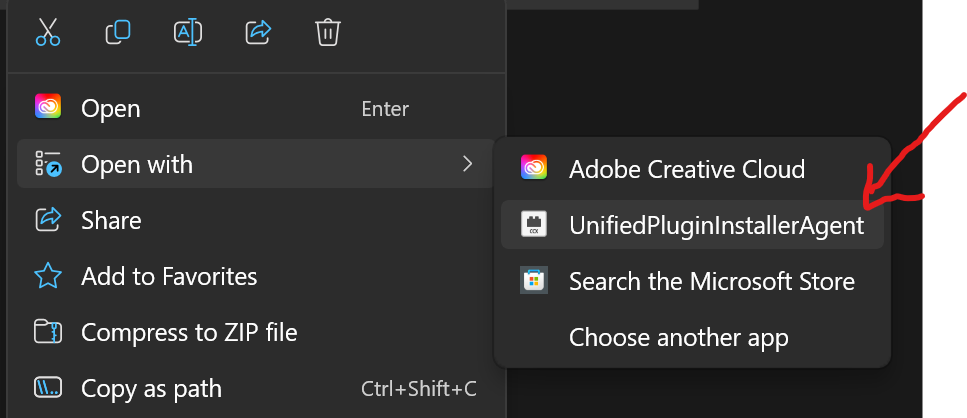967x418 pixels.
Task: Click the Open with list icon
Action: click(47, 163)
